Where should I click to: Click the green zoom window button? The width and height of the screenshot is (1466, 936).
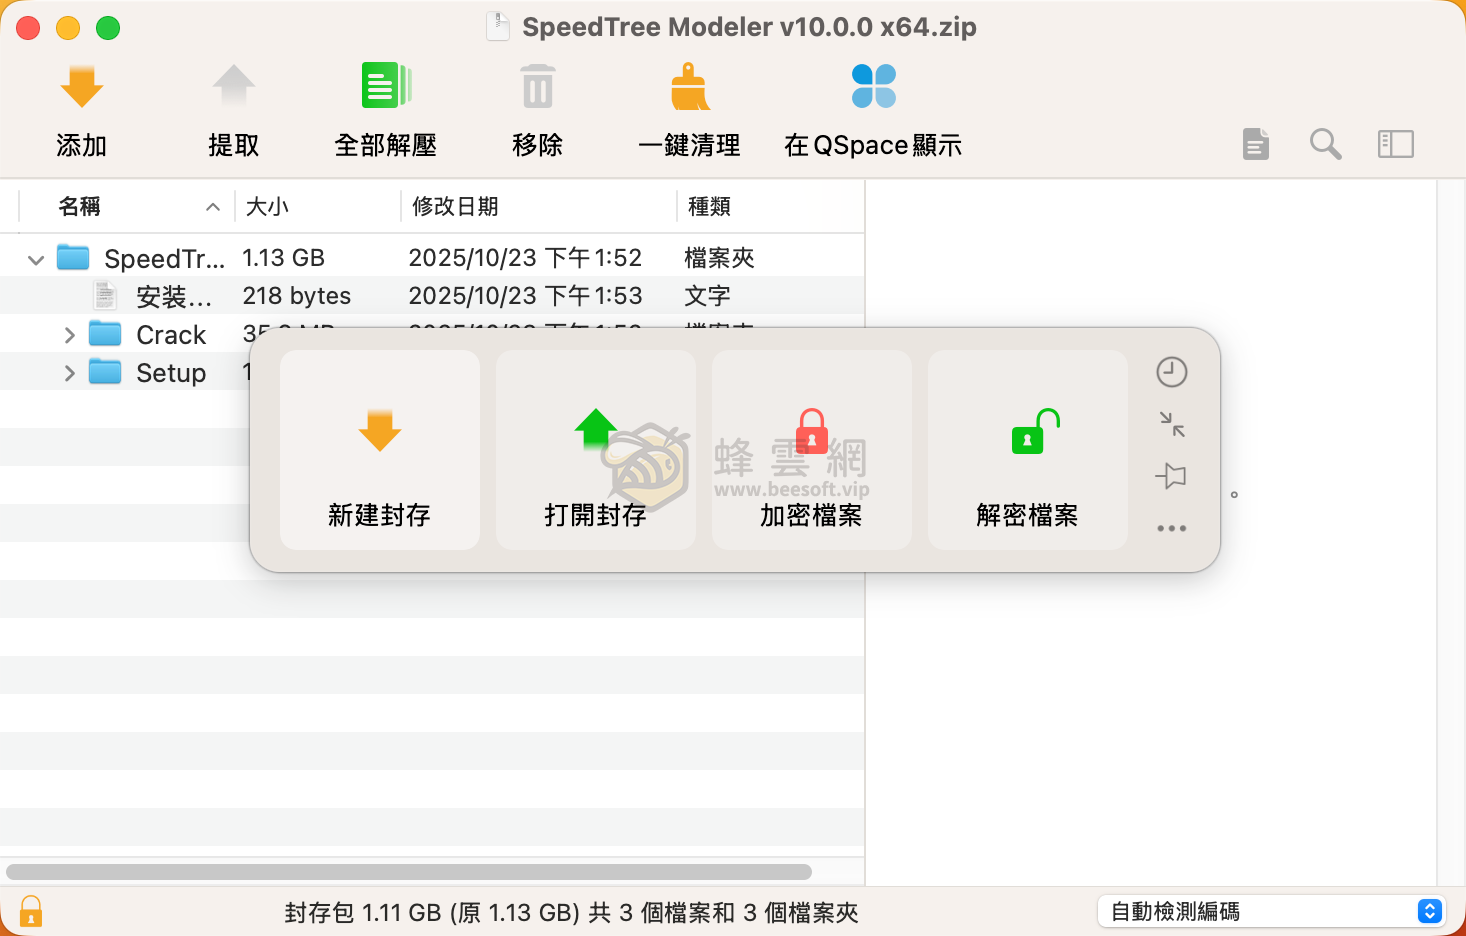pyautogui.click(x=108, y=28)
